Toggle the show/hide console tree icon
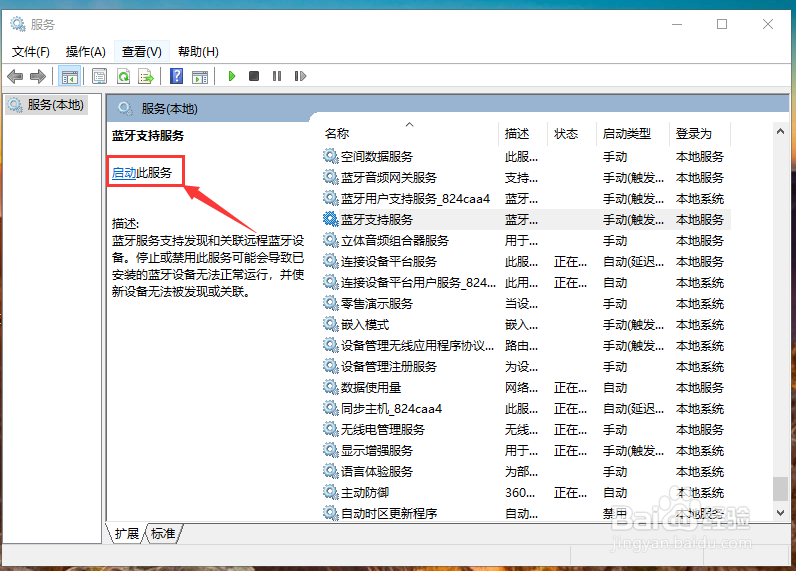Viewport: 796px width, 571px height. pos(70,77)
